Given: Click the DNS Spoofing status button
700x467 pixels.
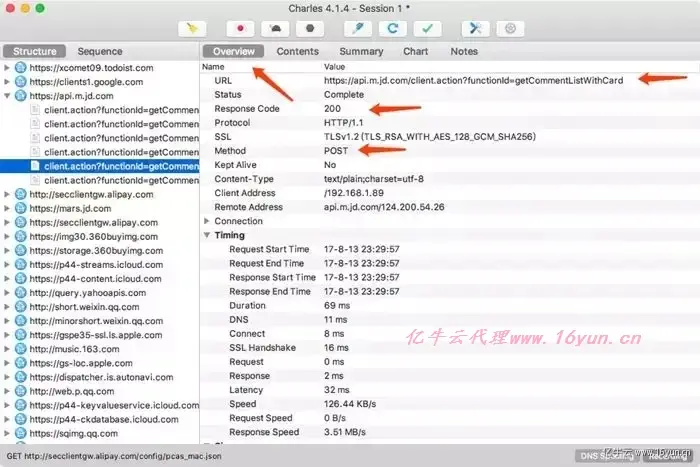Looking at the screenshot, I should [607, 456].
